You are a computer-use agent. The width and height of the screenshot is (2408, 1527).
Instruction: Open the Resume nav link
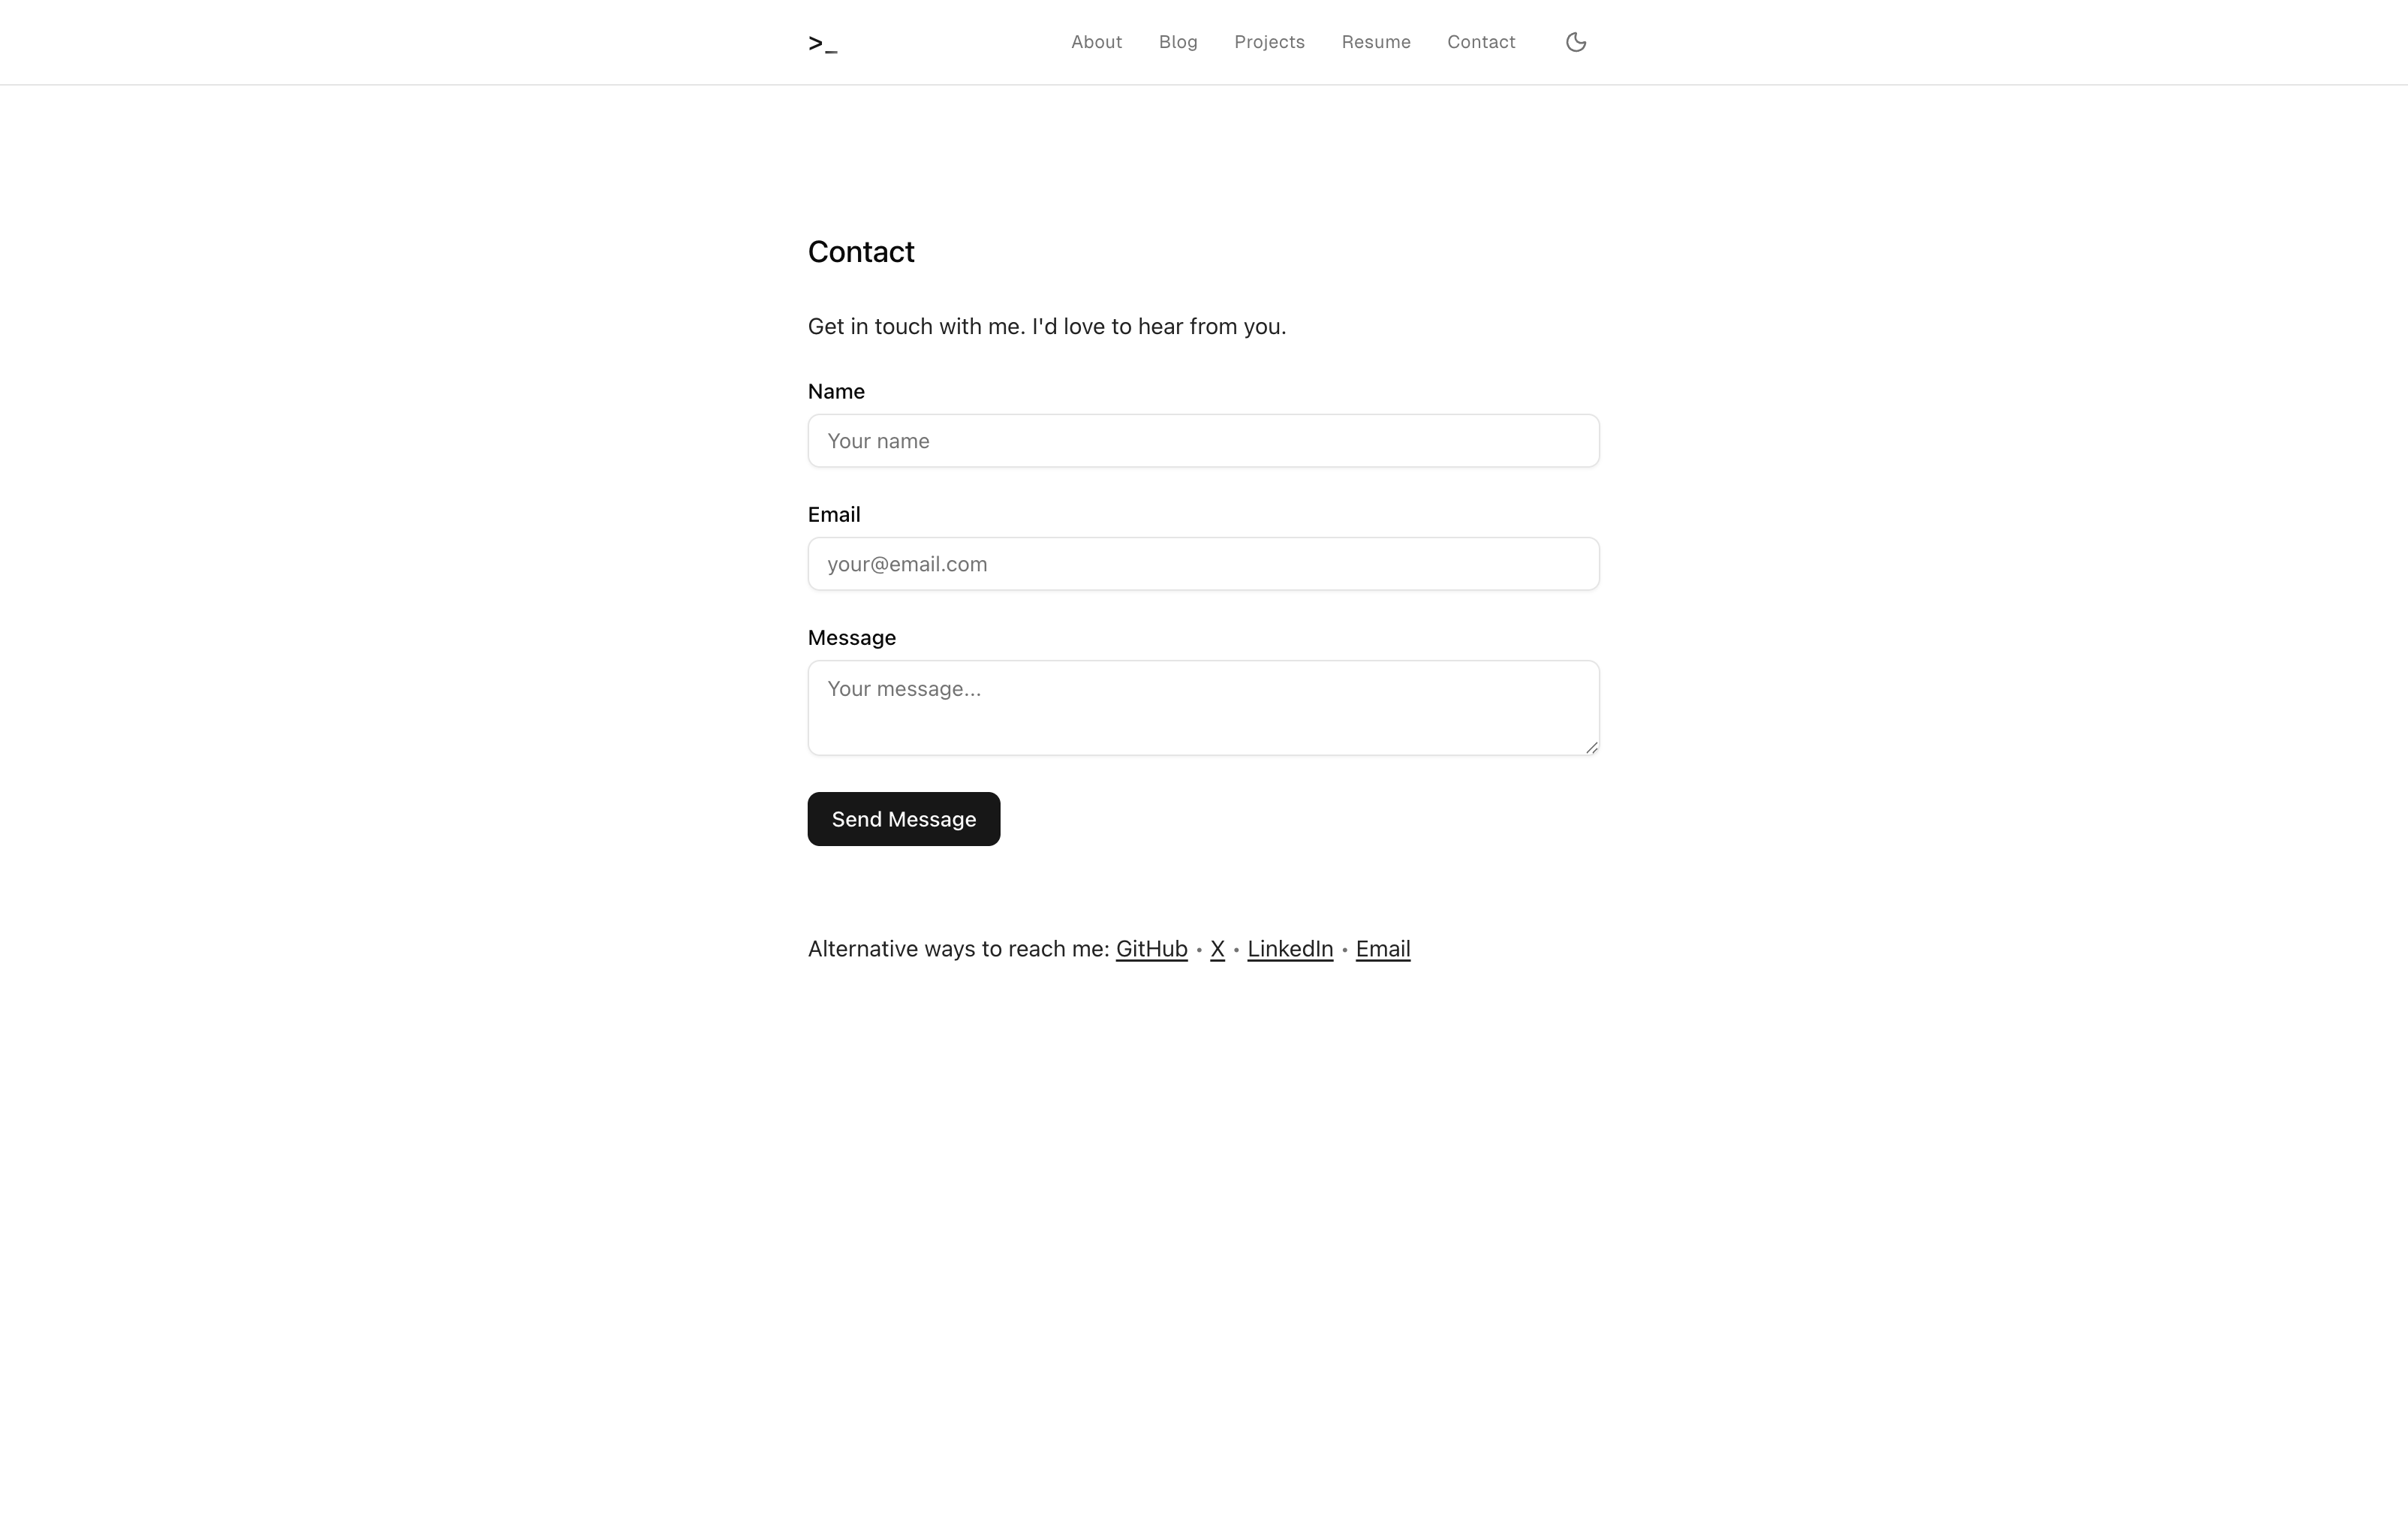[x=1375, y=42]
